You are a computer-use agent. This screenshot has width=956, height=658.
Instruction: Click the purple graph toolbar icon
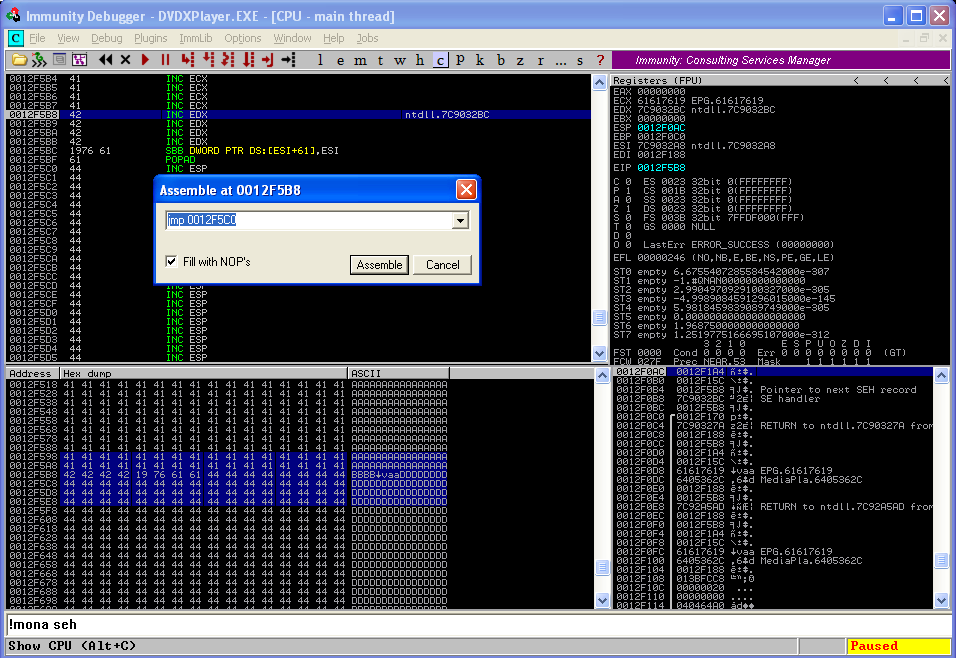79,60
